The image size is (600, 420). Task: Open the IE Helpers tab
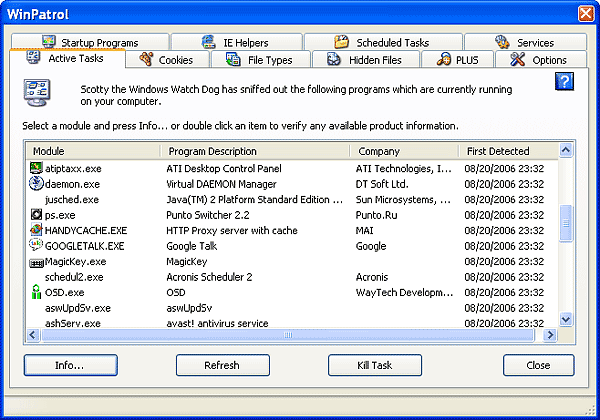[x=236, y=42]
